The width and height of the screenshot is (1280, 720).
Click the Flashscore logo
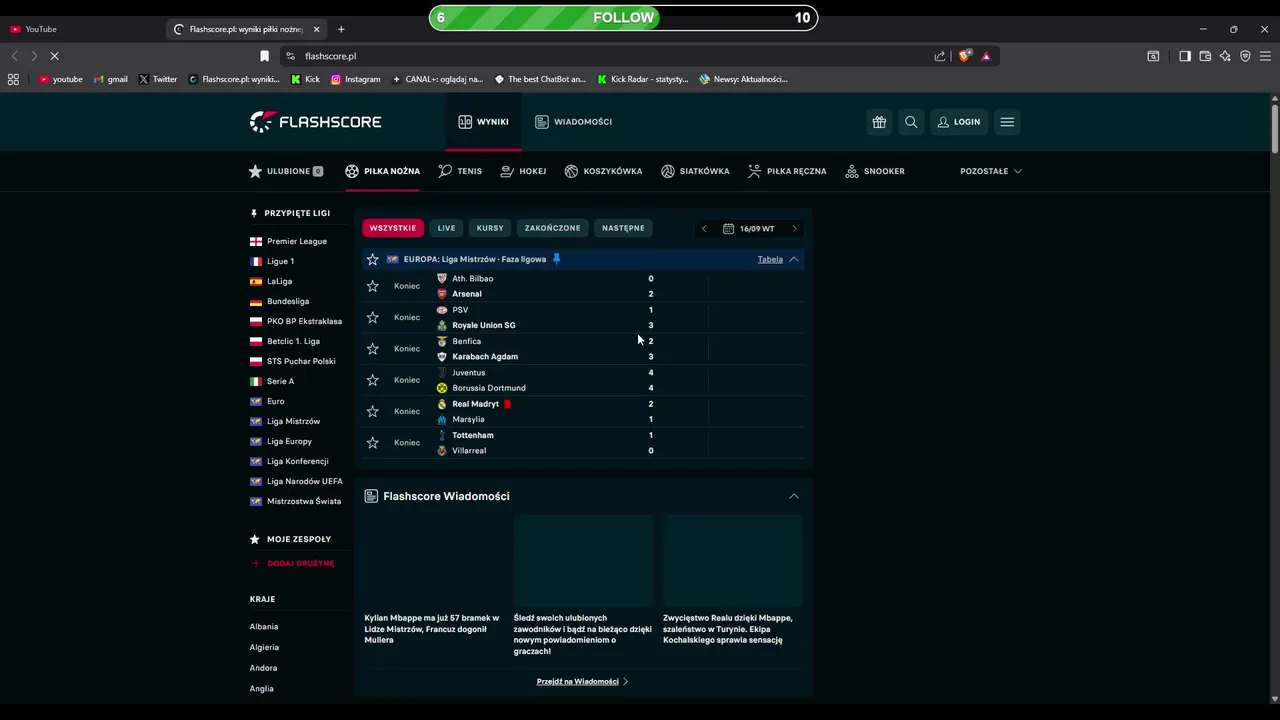(x=315, y=122)
